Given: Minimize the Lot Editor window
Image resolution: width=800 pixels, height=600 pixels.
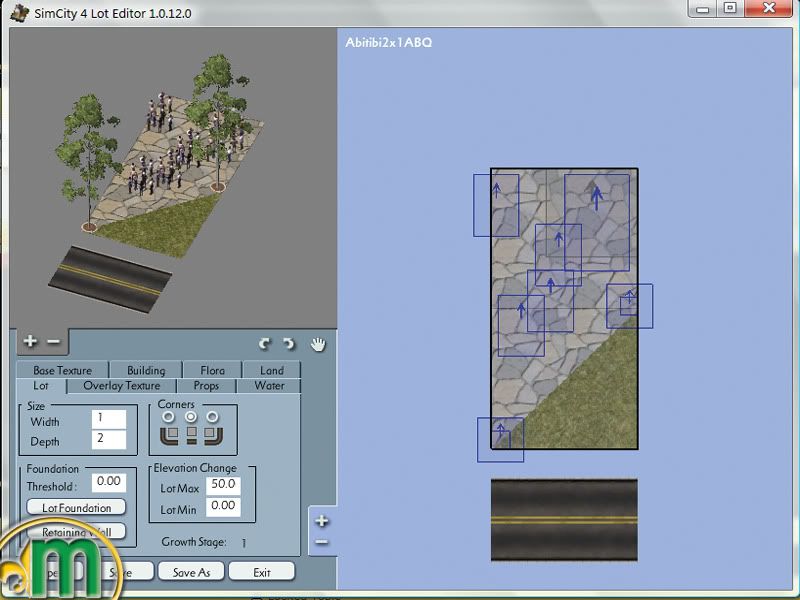Looking at the screenshot, I should point(703,9).
